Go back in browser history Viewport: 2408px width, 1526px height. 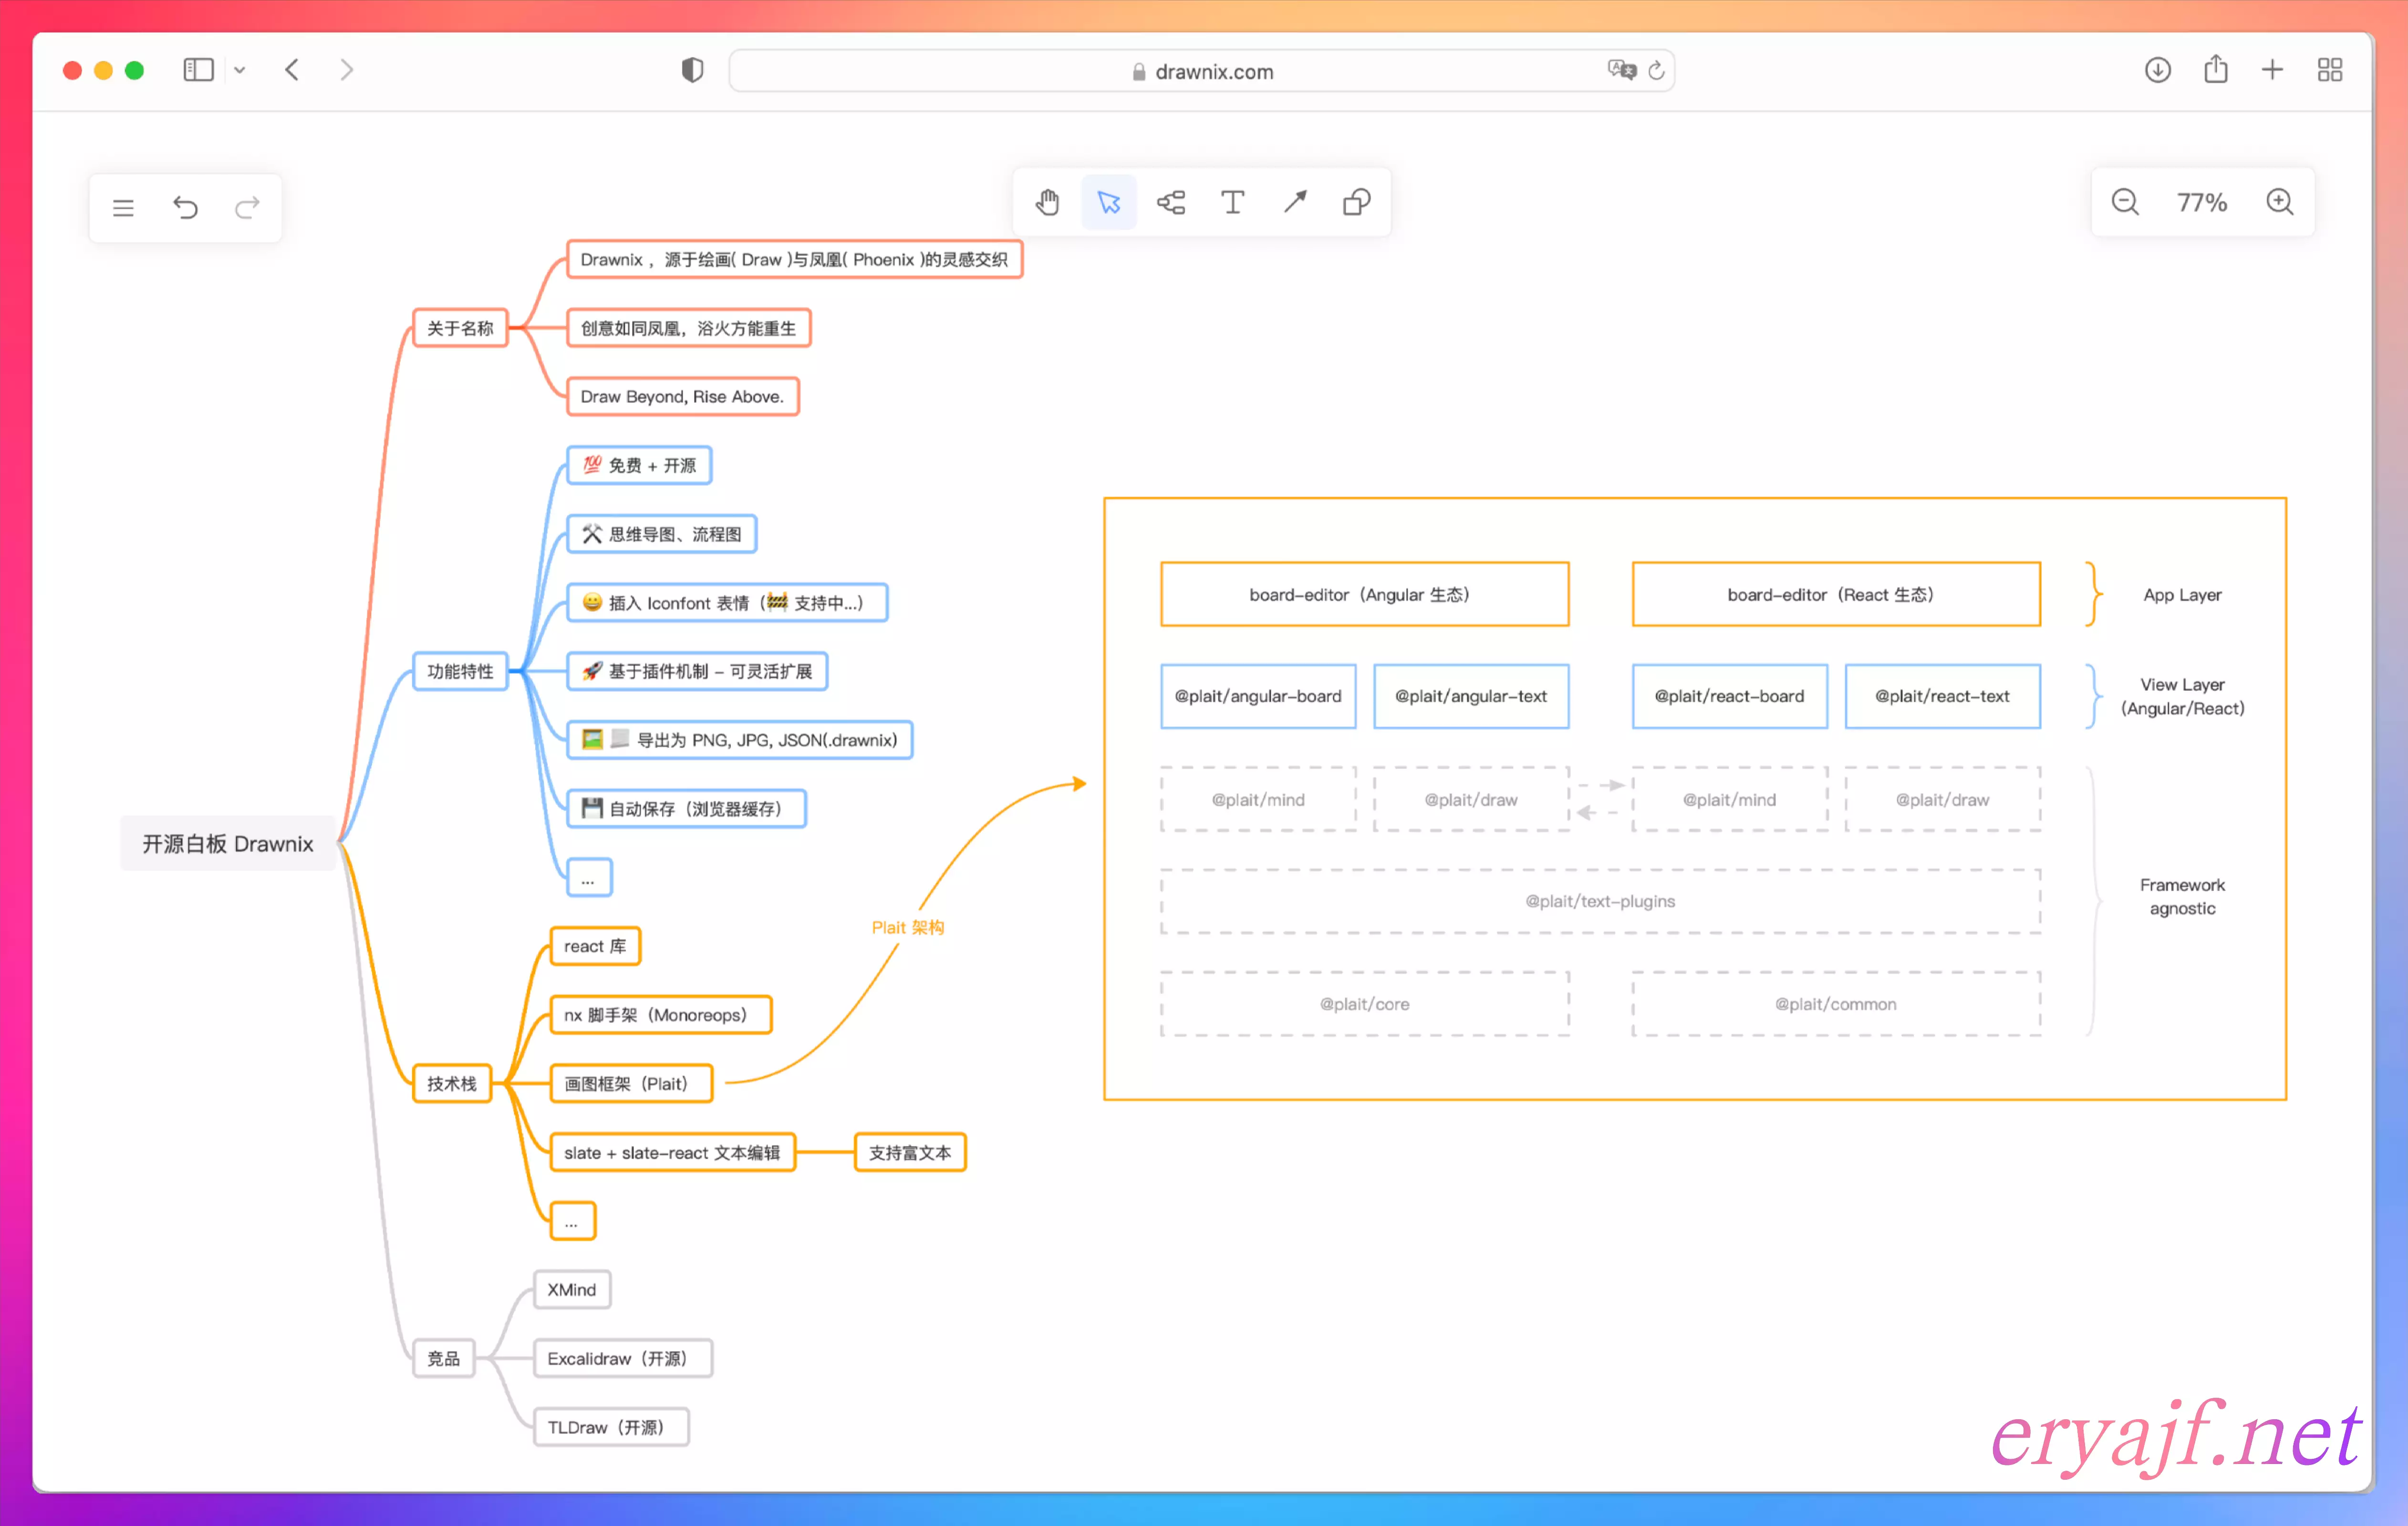pyautogui.click(x=292, y=70)
